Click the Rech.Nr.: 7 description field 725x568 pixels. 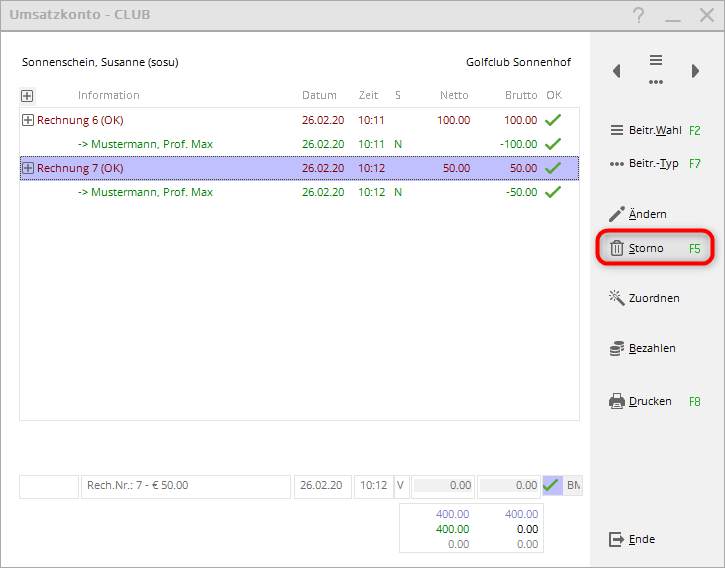coord(185,485)
